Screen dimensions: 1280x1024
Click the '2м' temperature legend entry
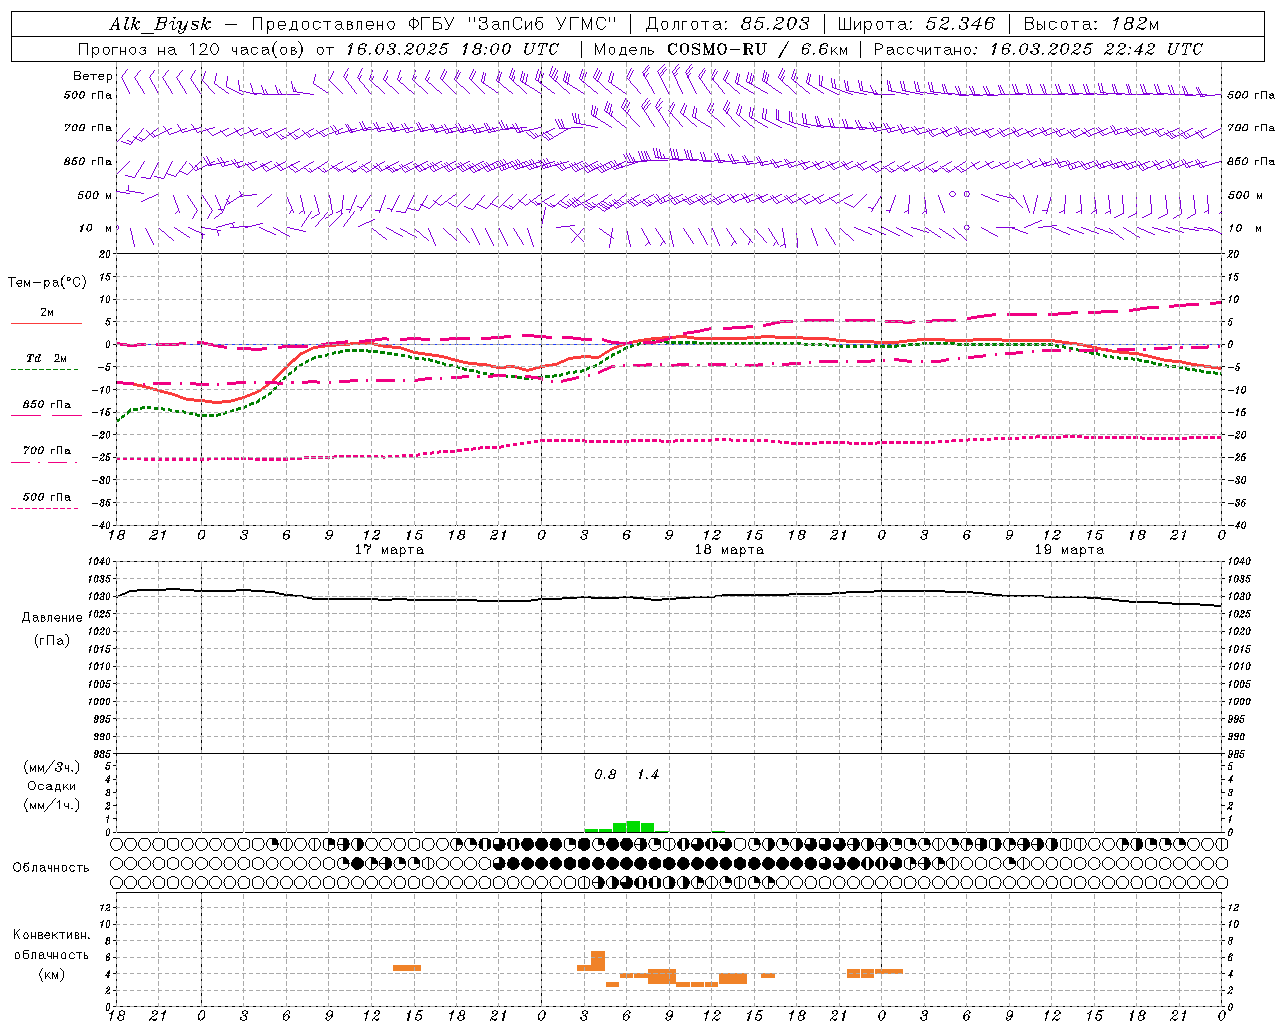click(47, 313)
